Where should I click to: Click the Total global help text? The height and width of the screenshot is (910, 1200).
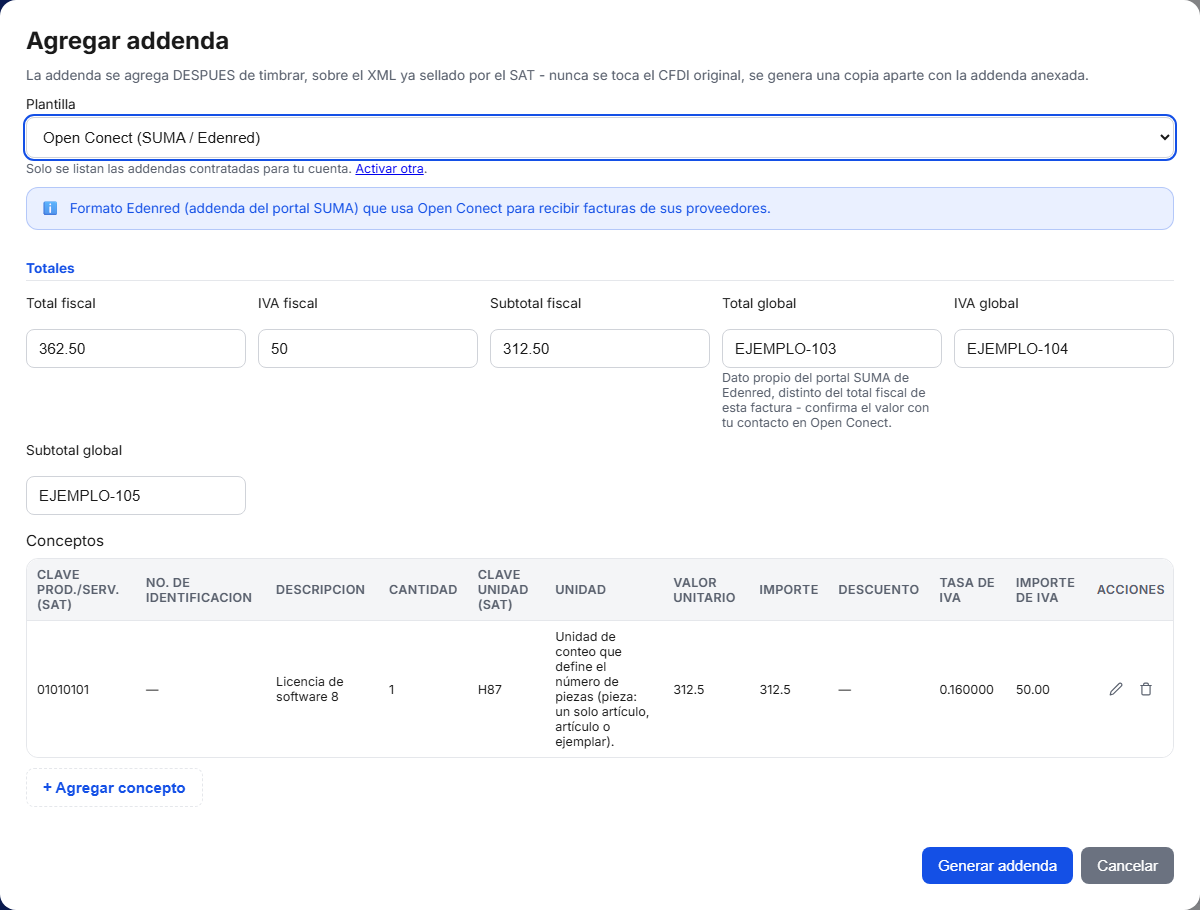pyautogui.click(x=826, y=400)
